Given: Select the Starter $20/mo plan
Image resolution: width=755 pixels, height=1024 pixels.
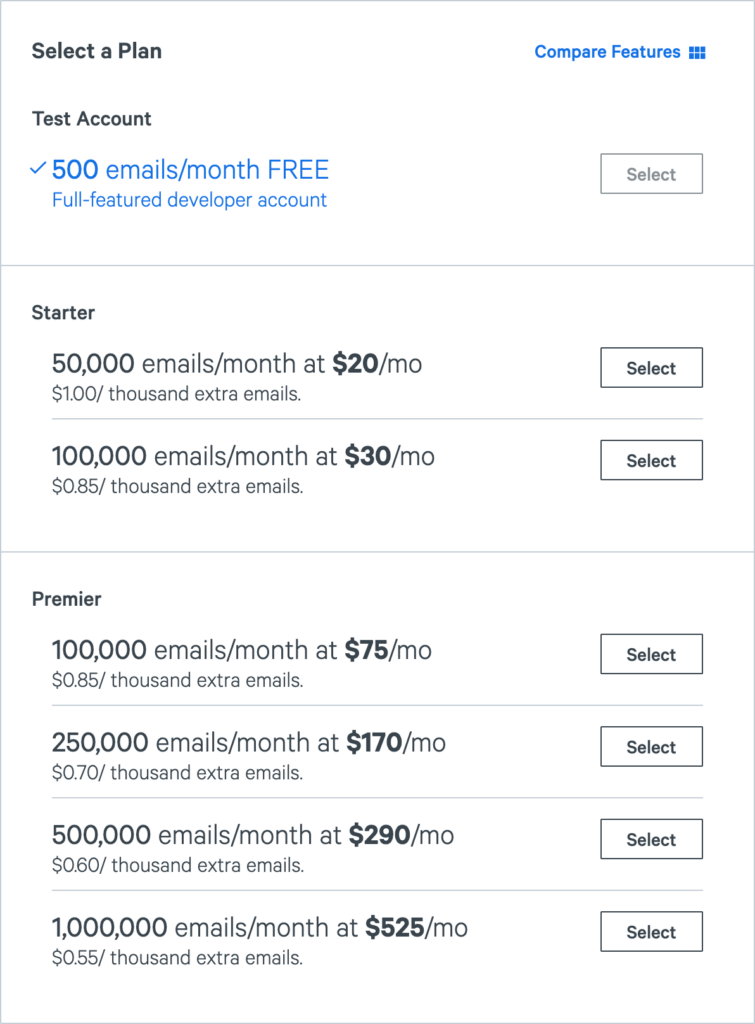Looking at the screenshot, I should coord(651,368).
